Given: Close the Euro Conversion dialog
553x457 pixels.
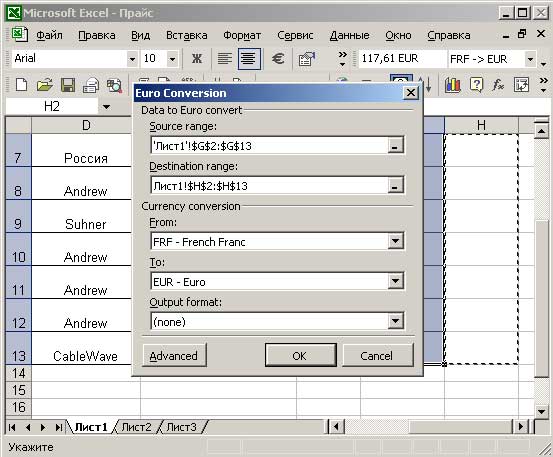Looking at the screenshot, I should click(x=411, y=93).
